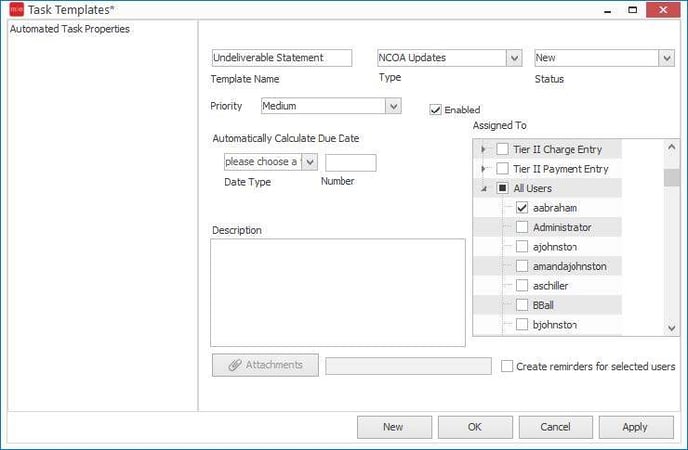Check the BBall user checkbox
The height and width of the screenshot is (450, 688).
pyautogui.click(x=522, y=305)
